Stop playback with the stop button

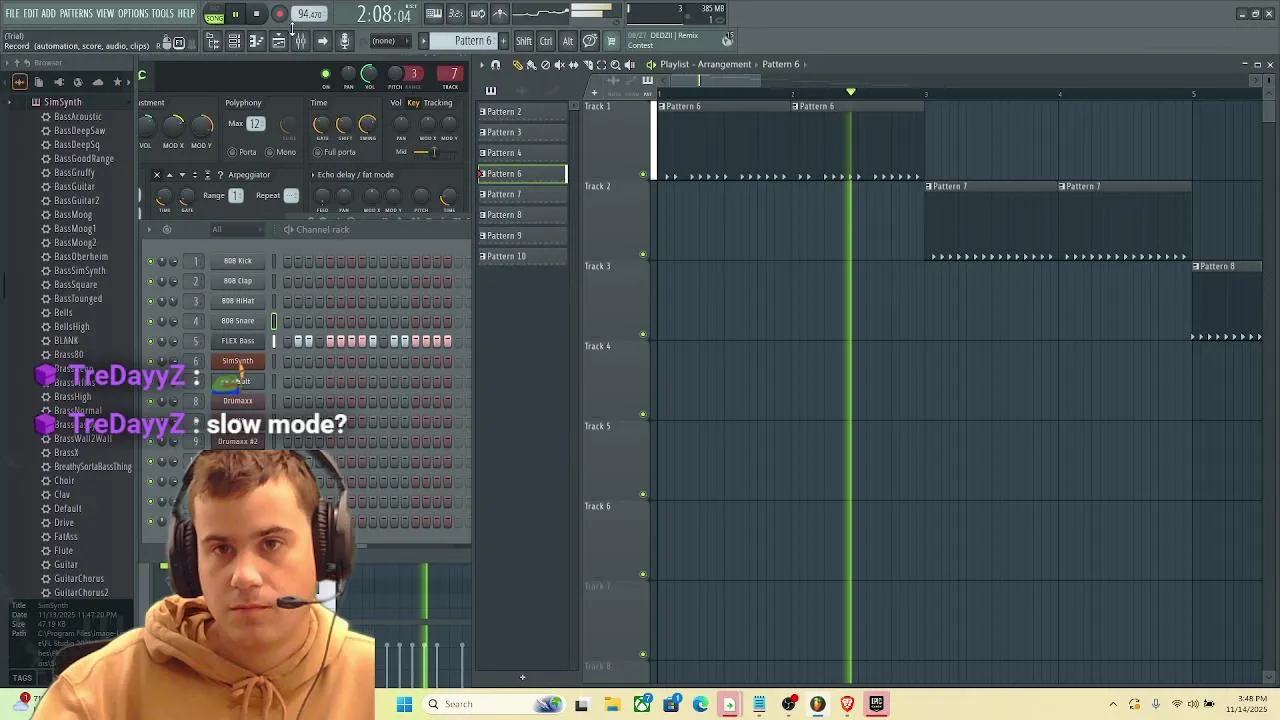[257, 14]
